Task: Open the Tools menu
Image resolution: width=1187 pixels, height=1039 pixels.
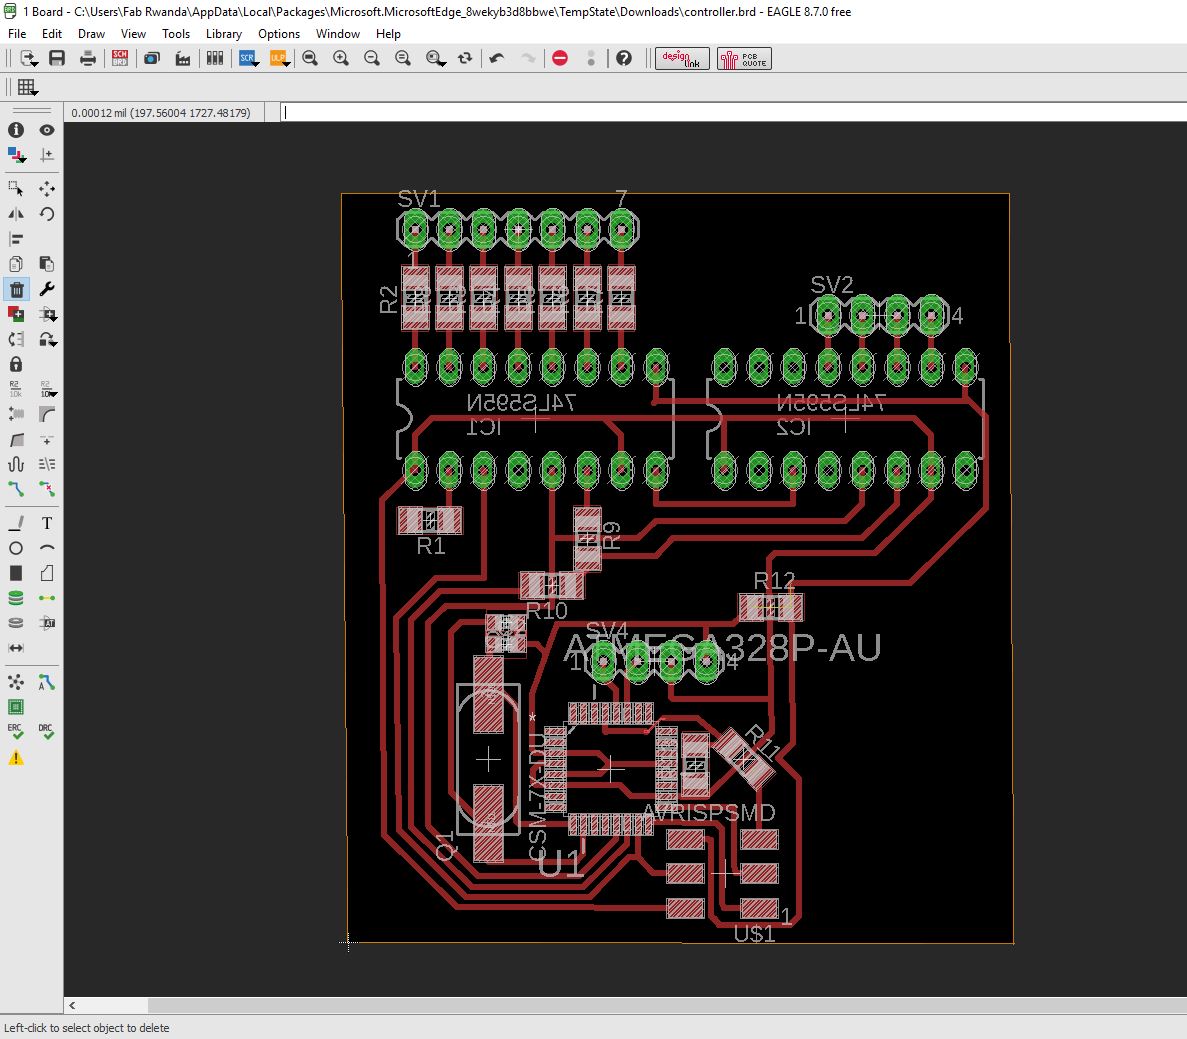Action: pos(175,33)
